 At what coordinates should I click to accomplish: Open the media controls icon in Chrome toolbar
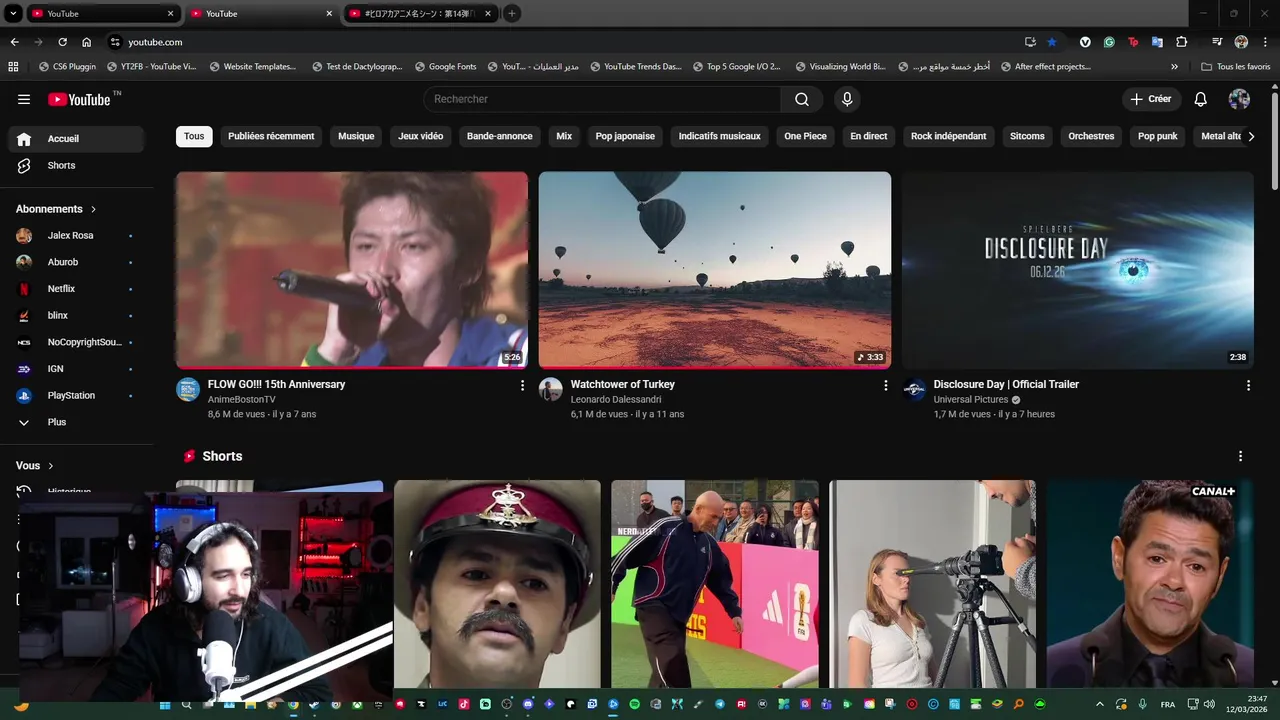tap(1217, 42)
